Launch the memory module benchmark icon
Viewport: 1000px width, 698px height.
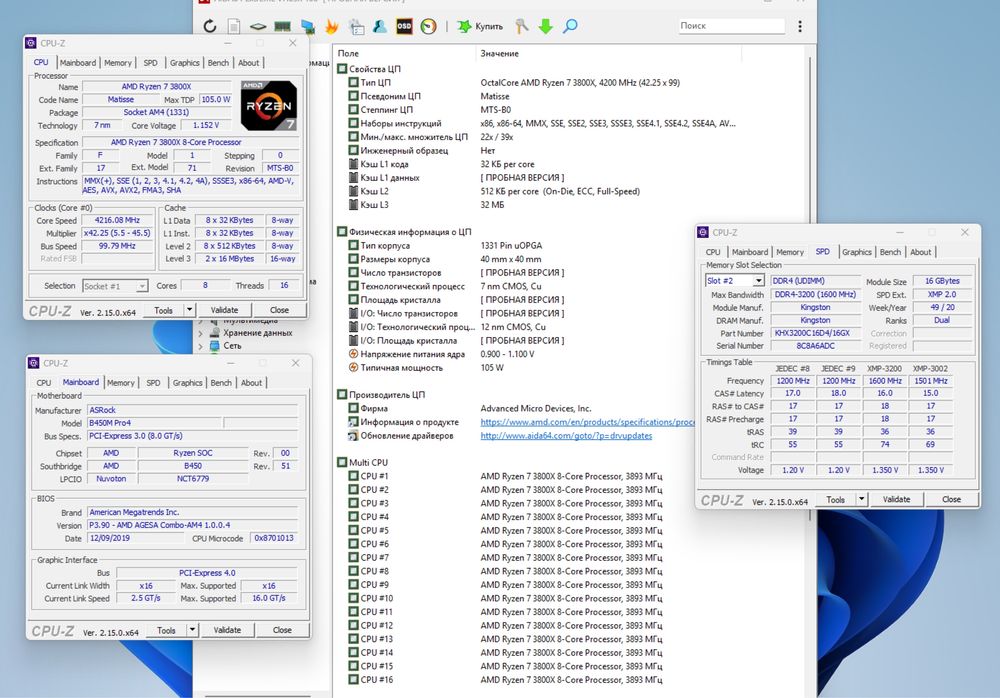coord(282,26)
